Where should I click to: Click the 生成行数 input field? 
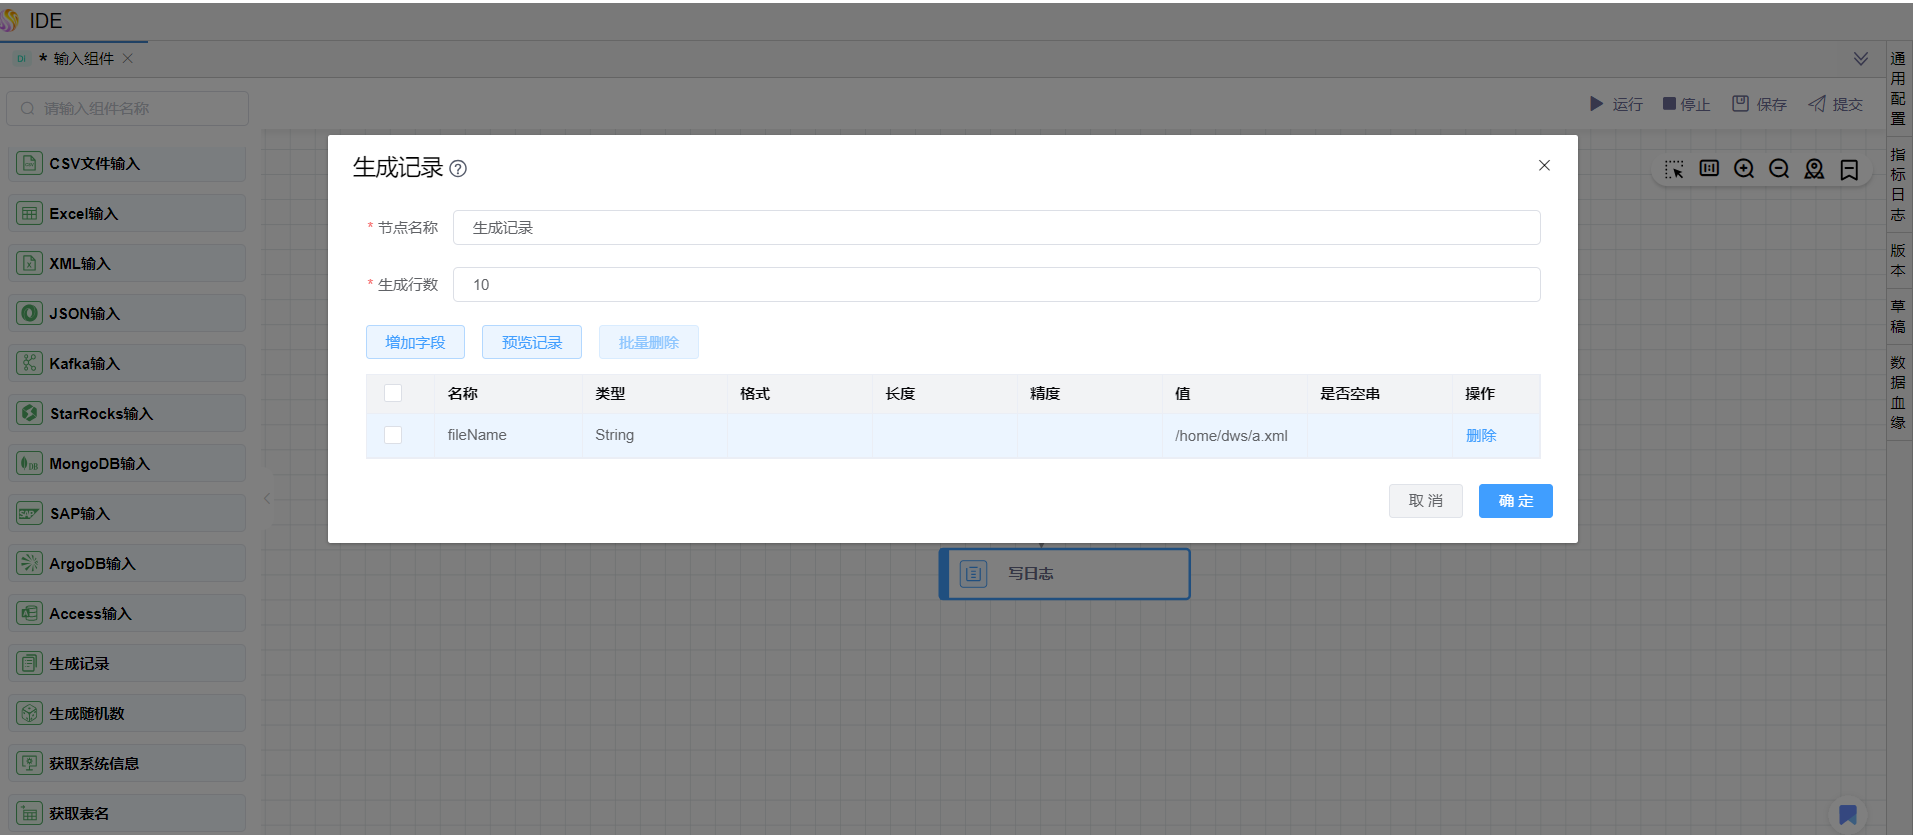tap(996, 285)
